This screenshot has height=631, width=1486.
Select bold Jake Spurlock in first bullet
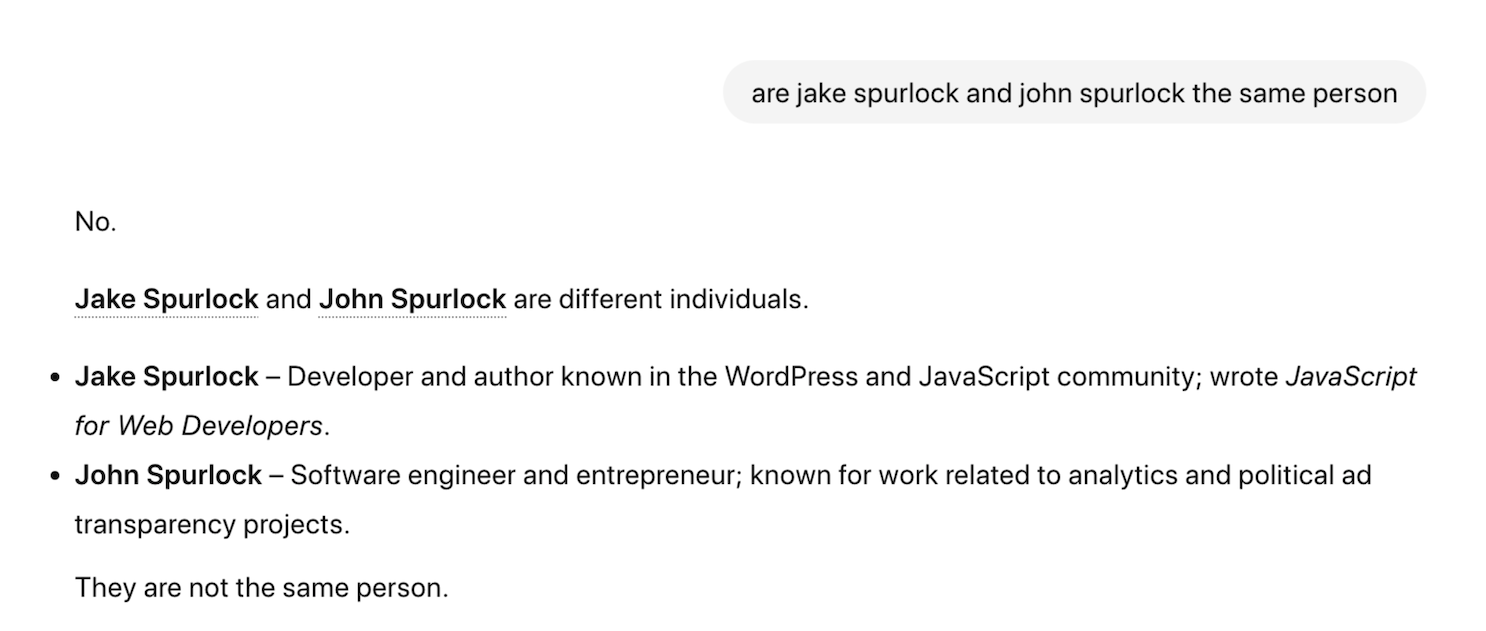[166, 377]
